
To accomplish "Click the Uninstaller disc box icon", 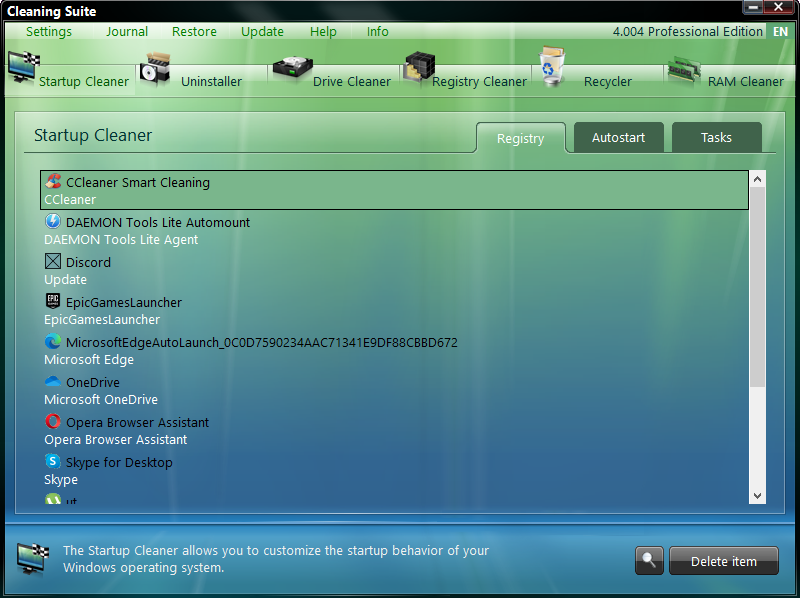I will (155, 68).
